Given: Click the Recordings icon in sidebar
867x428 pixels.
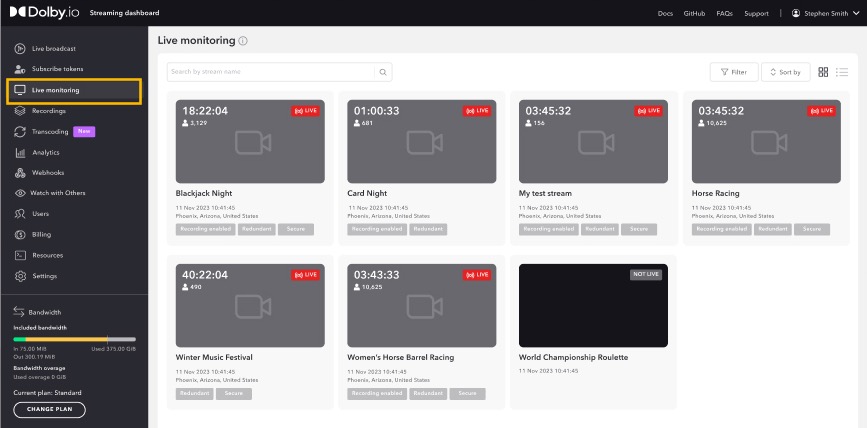Looking at the screenshot, I should point(19,111).
